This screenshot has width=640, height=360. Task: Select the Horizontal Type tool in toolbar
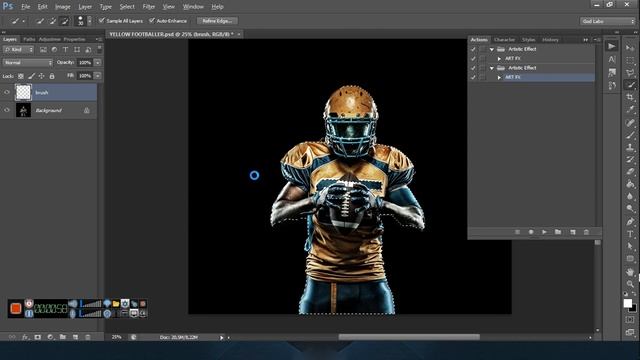(630, 234)
